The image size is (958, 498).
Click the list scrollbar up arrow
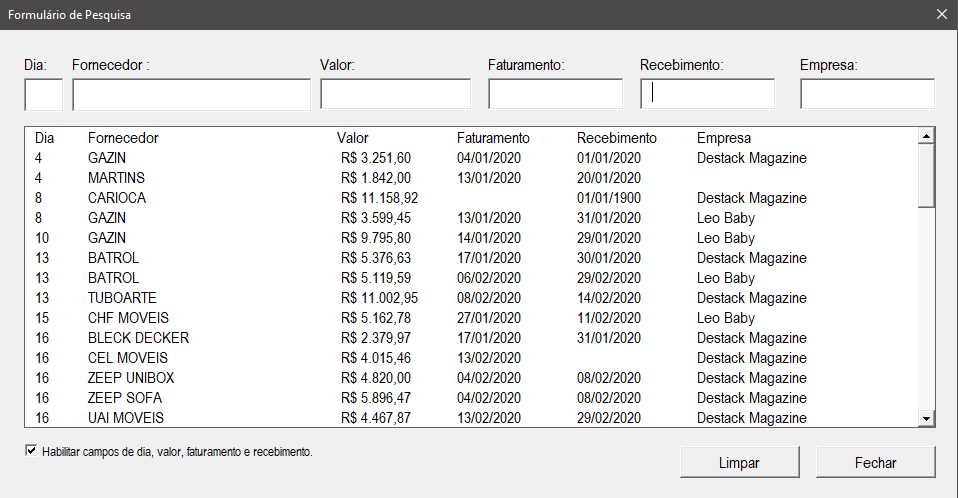tap(926, 136)
